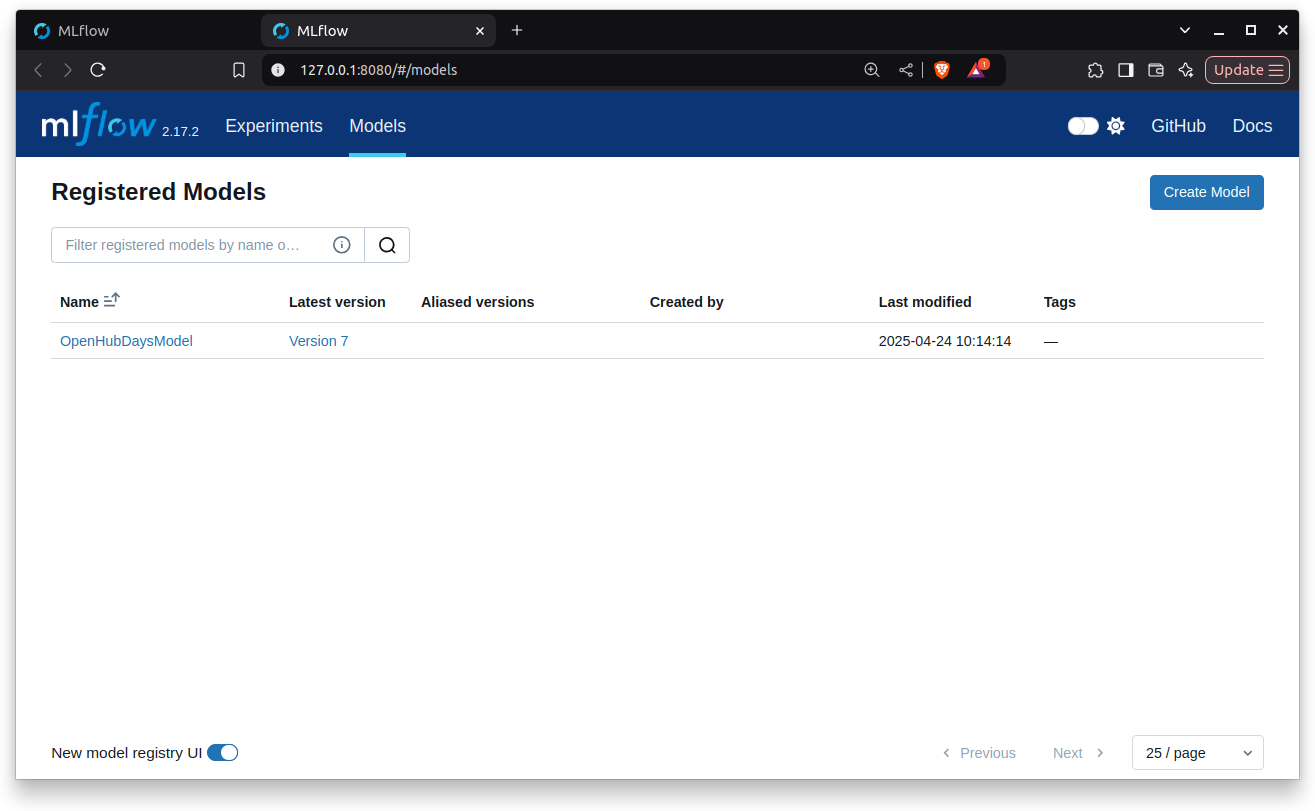The height and width of the screenshot is (811, 1315).
Task: Click the bookmark icon in toolbar
Action: click(x=239, y=70)
